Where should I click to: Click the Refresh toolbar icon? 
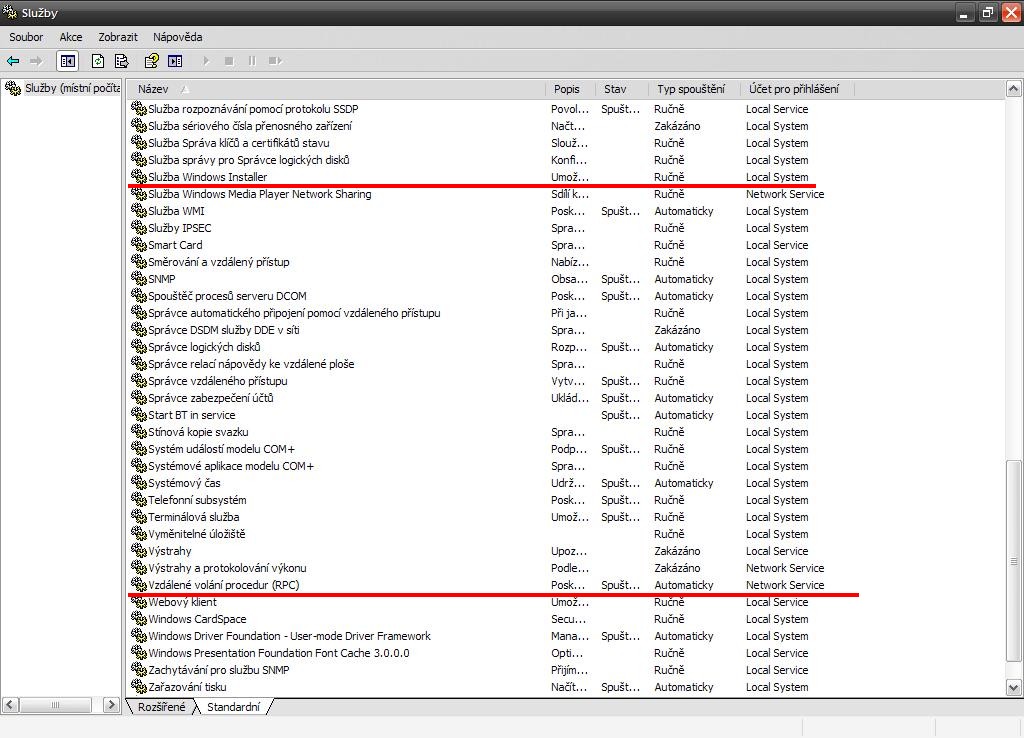98,61
